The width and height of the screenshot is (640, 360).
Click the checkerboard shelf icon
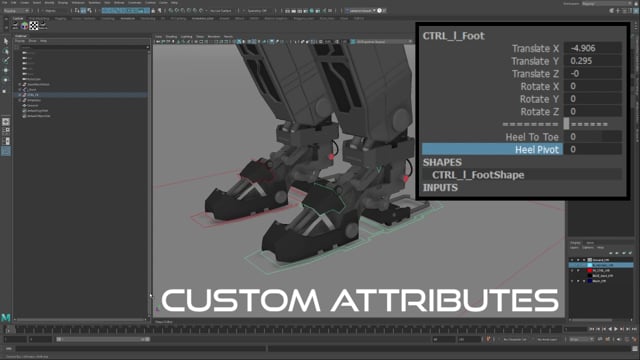pyautogui.click(x=33, y=26)
